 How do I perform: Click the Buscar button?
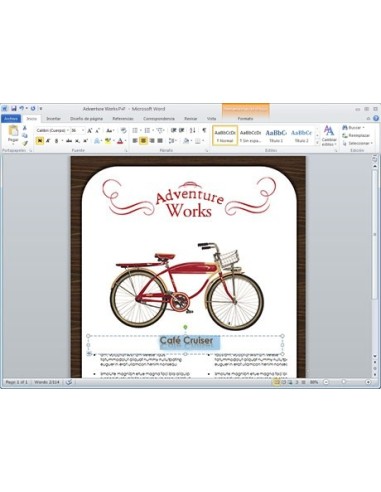point(353,128)
